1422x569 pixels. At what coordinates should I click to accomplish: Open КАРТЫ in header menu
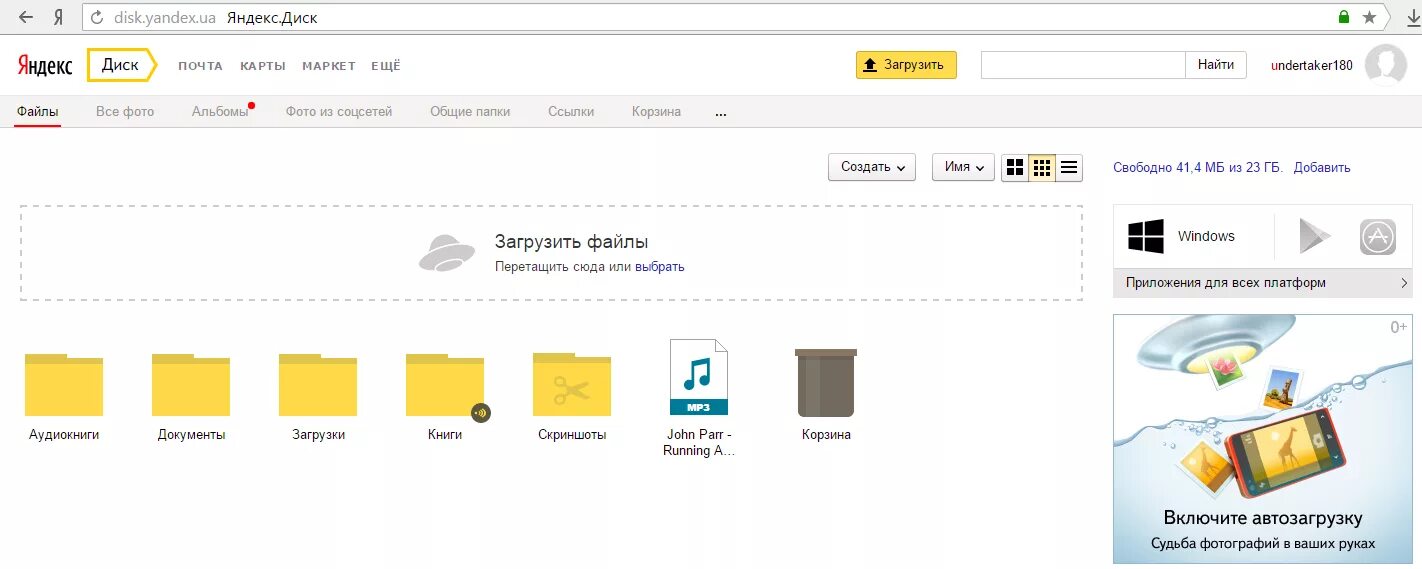[x=263, y=66]
